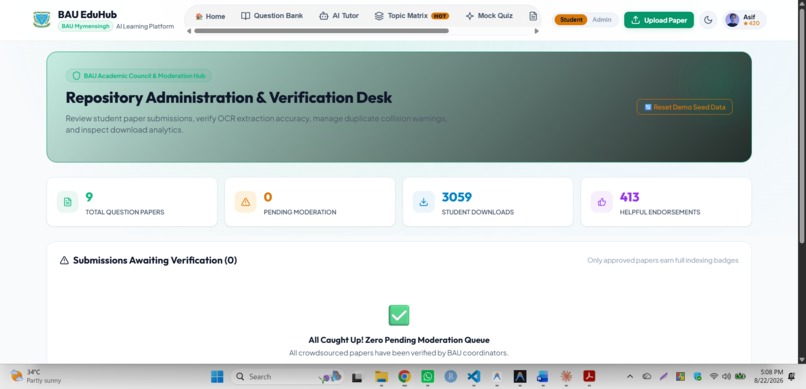
Task: Click the 9 total question papers value
Action: point(89,197)
